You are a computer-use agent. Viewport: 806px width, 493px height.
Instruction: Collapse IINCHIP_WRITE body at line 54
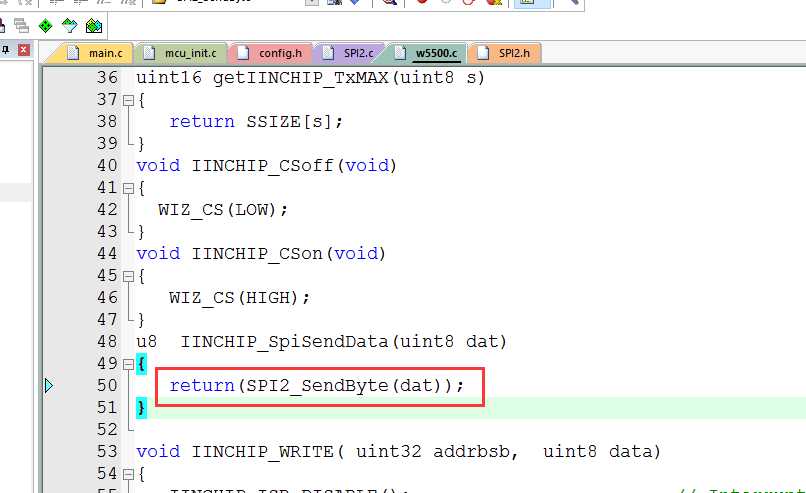(x=128, y=474)
